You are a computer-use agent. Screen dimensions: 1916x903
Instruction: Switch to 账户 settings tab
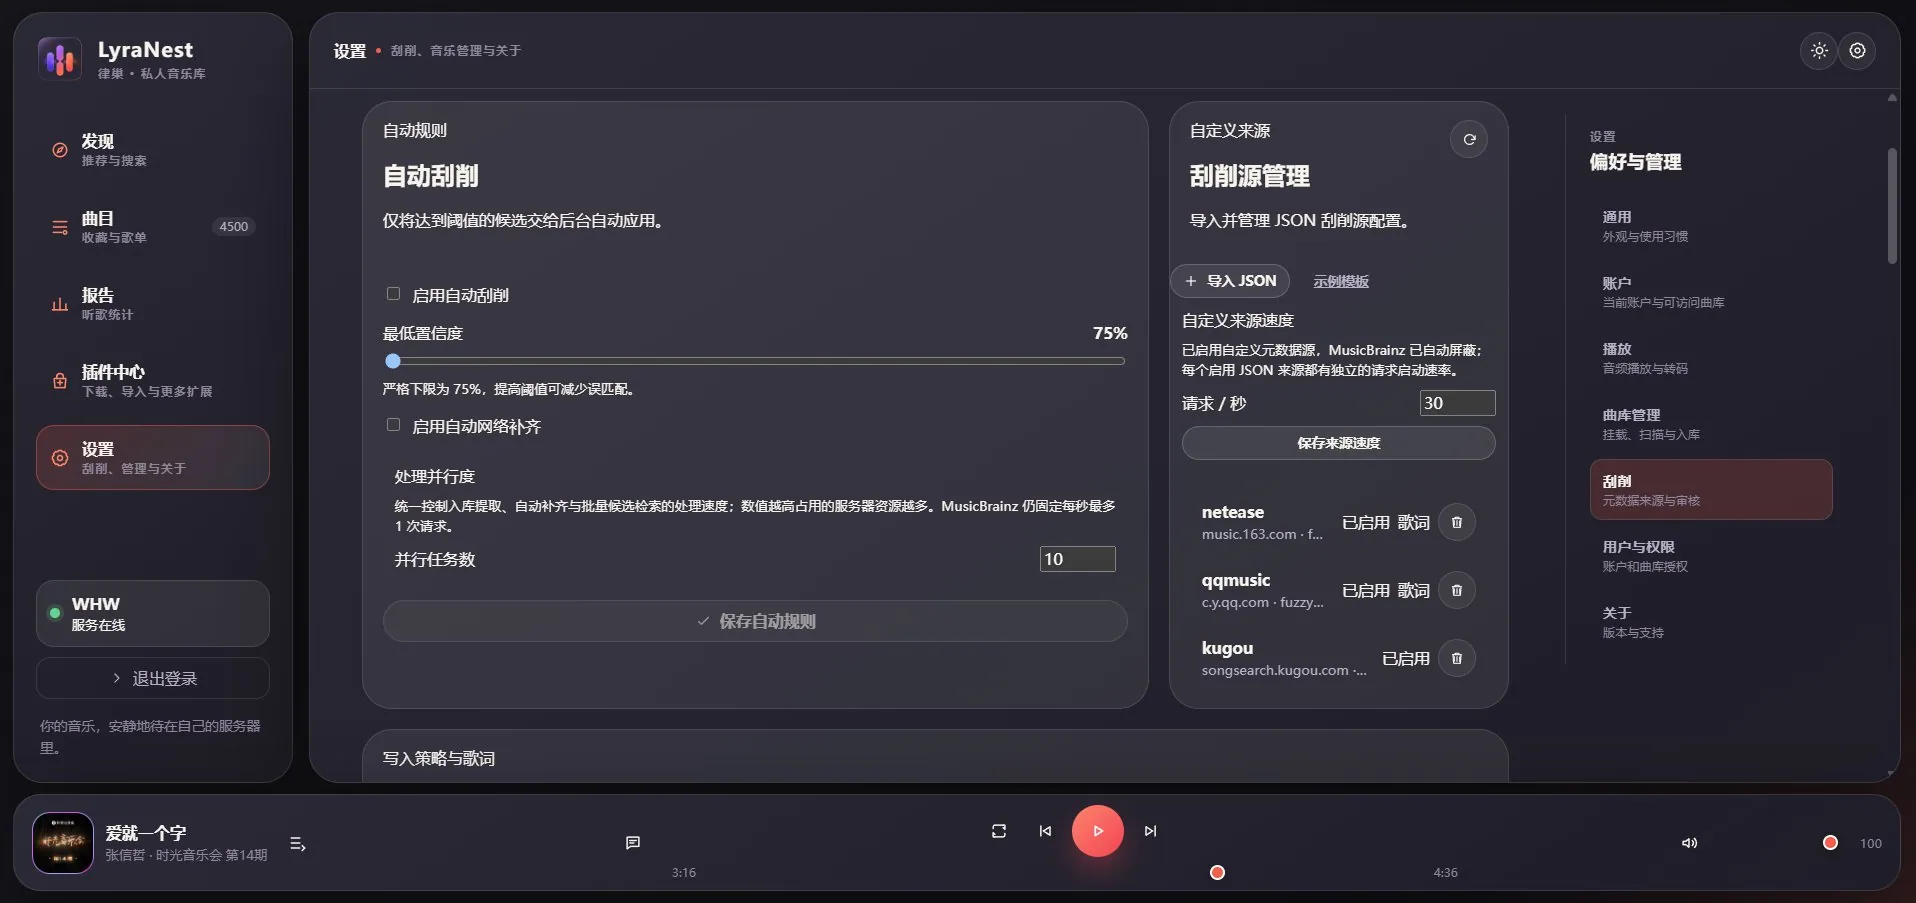coord(1711,292)
